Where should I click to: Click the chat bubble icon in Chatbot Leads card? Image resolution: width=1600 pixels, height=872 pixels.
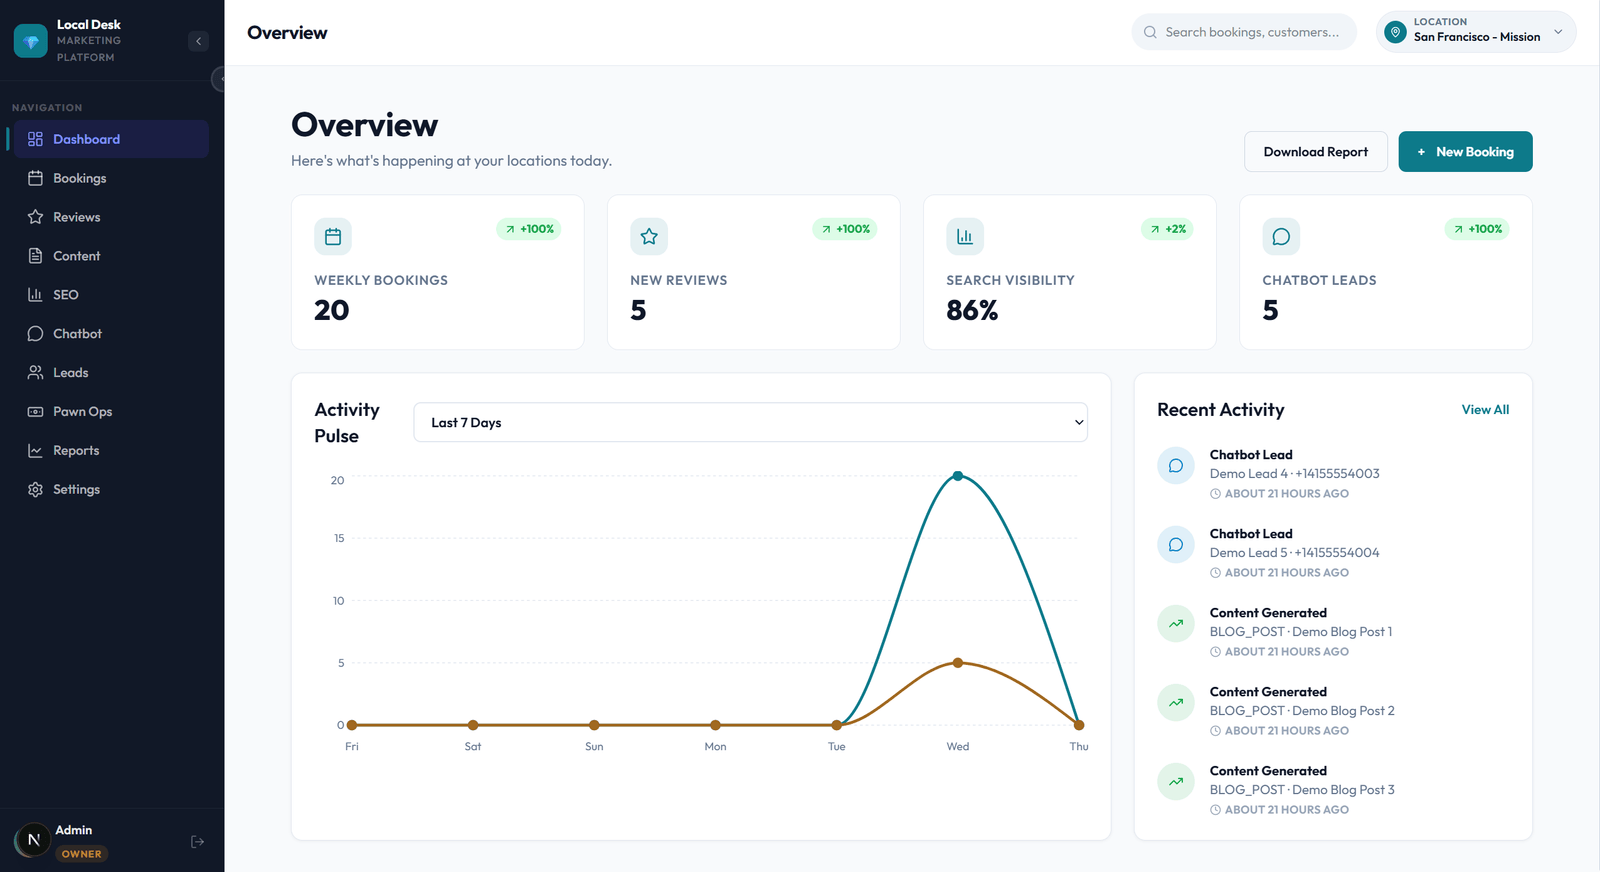click(1281, 237)
